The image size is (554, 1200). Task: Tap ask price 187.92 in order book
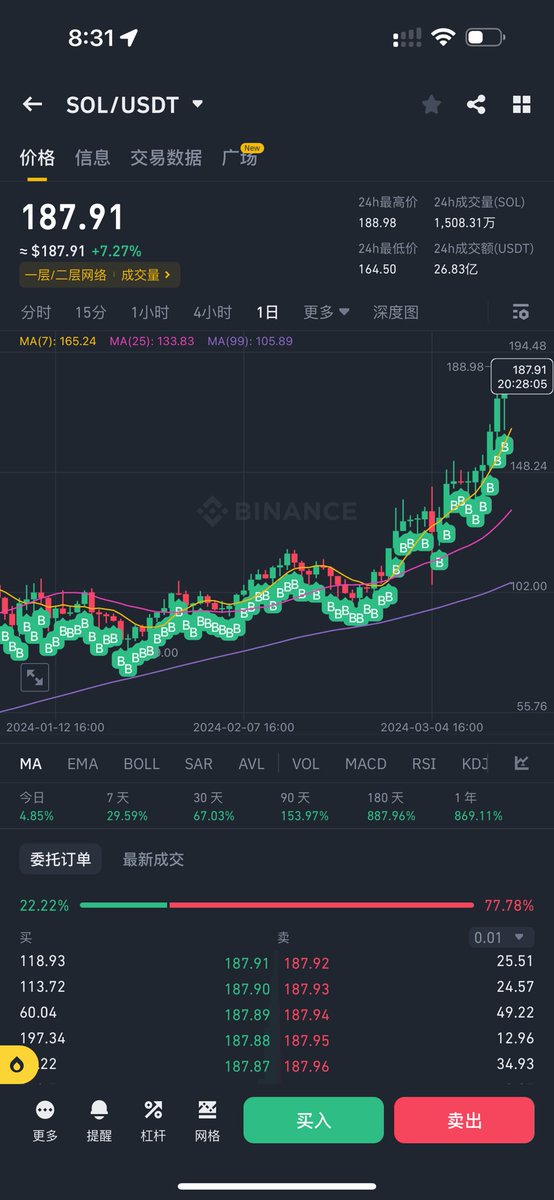(x=306, y=963)
